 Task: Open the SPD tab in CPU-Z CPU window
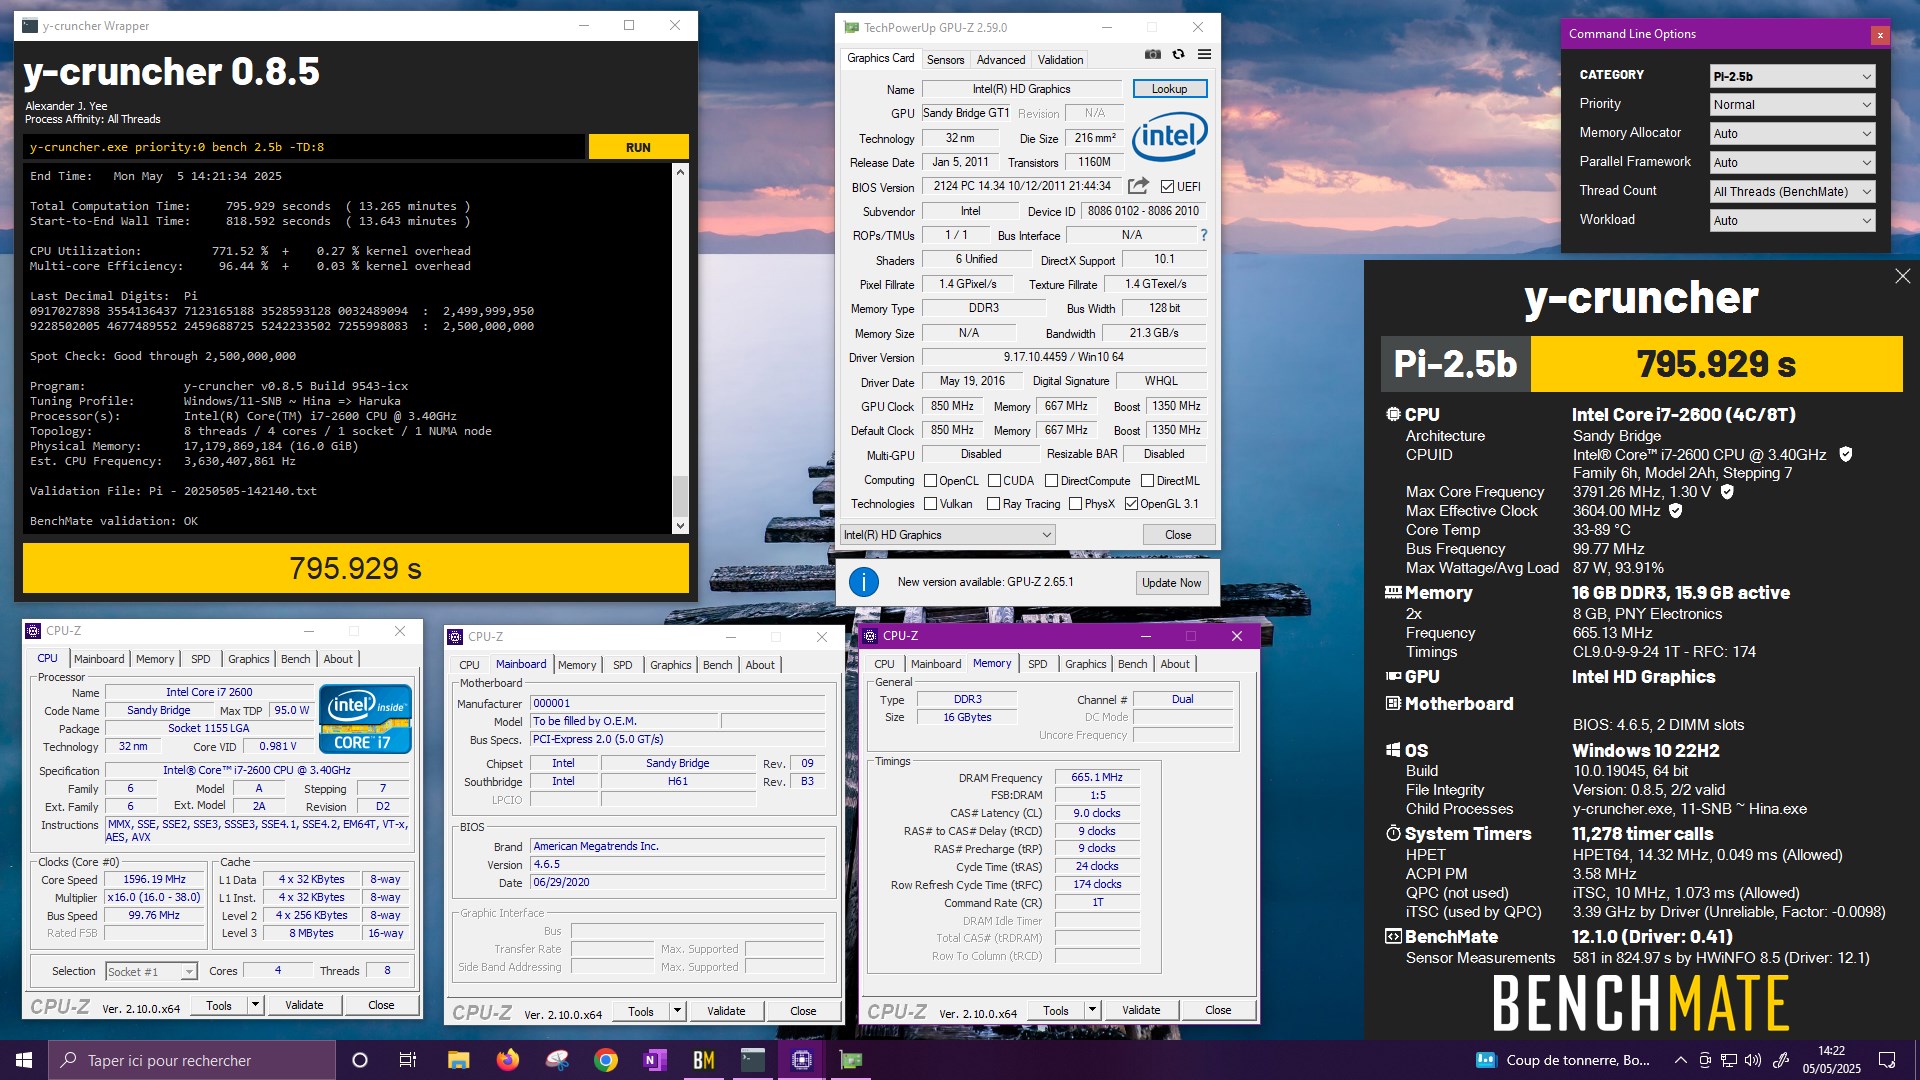pos(200,659)
